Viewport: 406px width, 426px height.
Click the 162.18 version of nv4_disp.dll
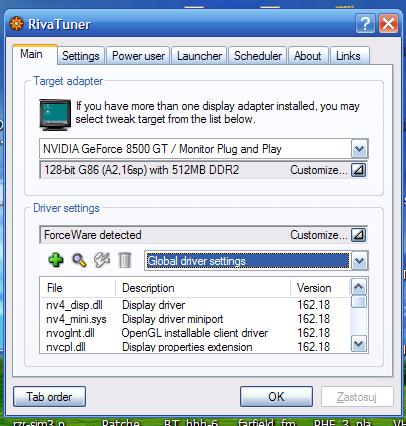tap(313, 305)
